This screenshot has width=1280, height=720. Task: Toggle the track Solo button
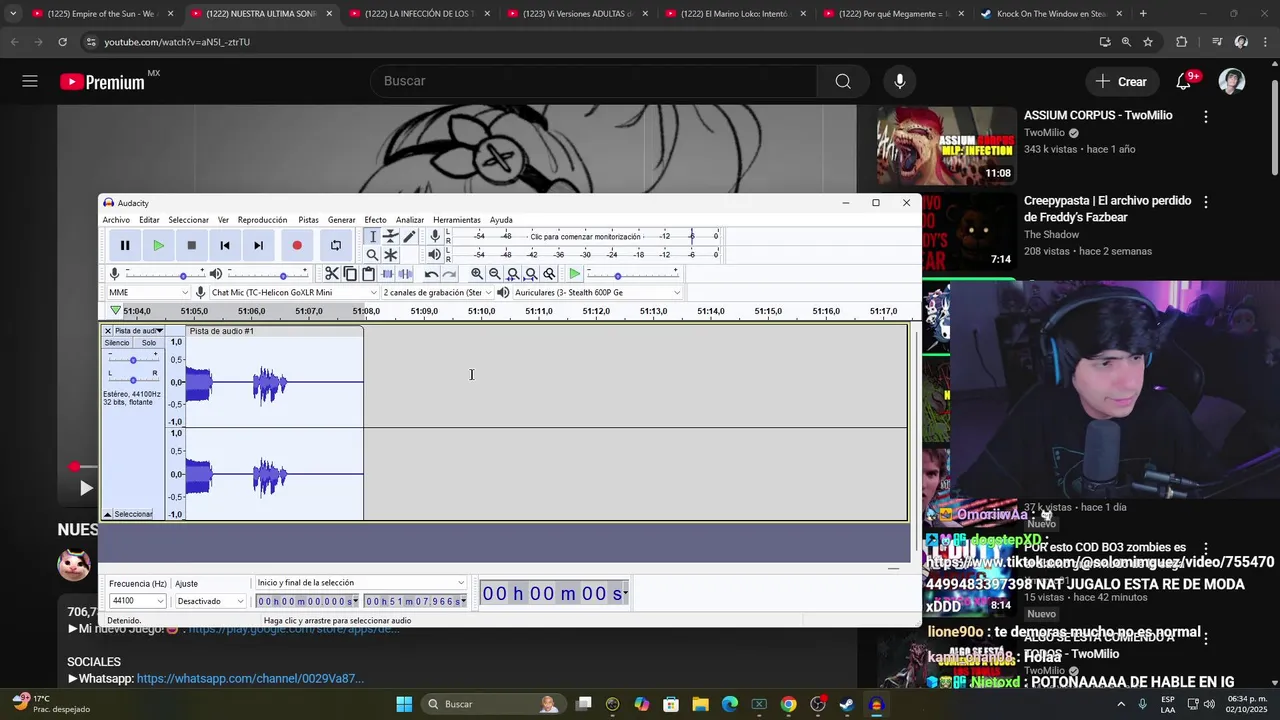[x=148, y=343]
